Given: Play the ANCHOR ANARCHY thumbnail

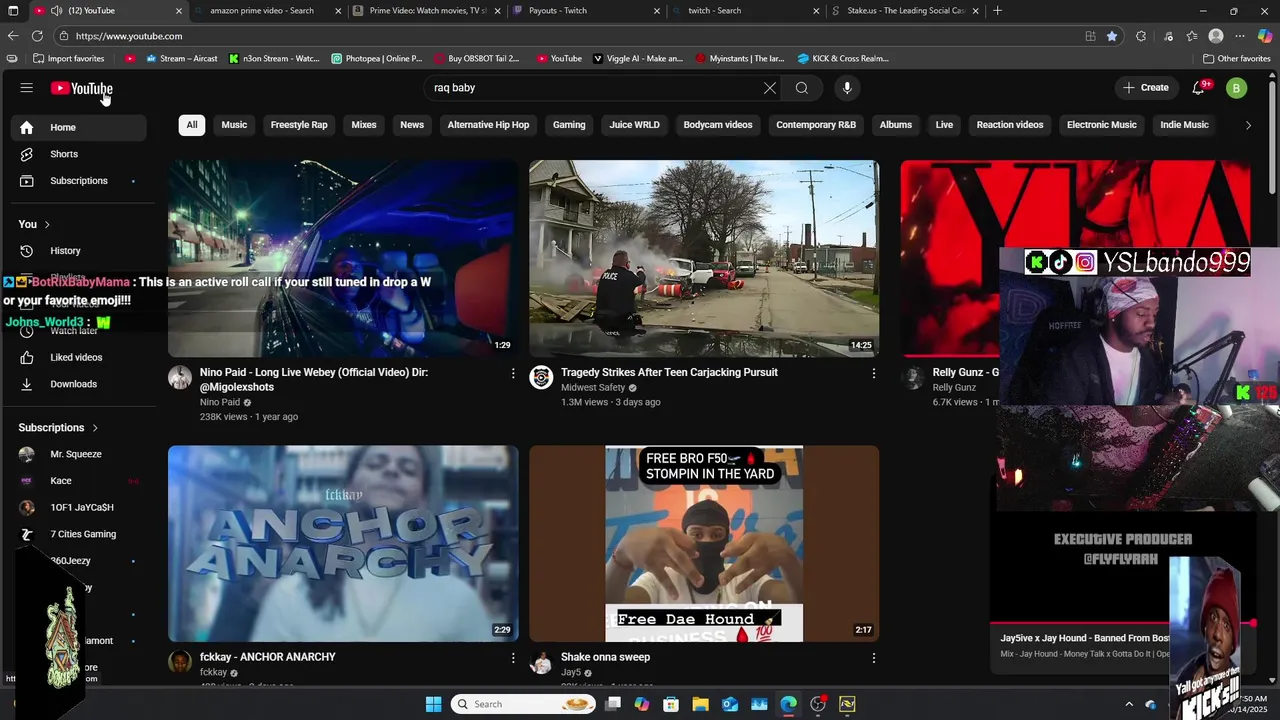Looking at the screenshot, I should click(343, 543).
